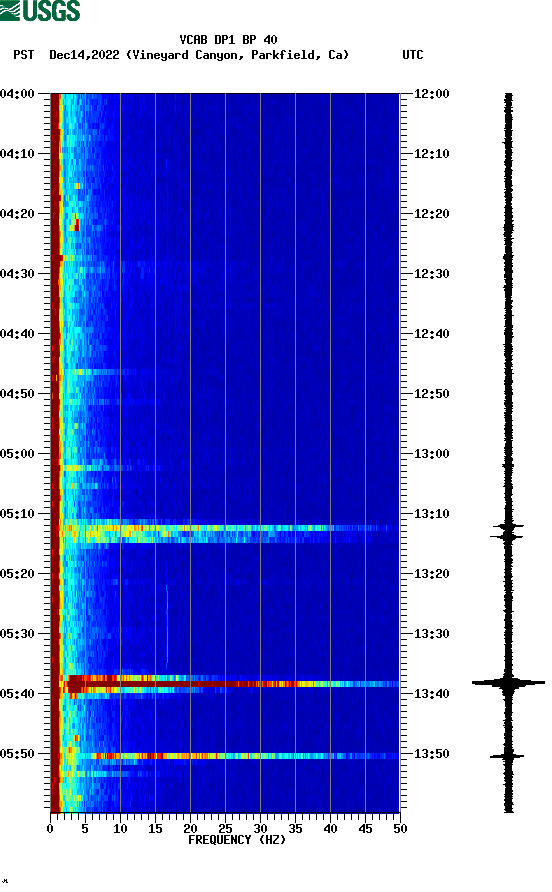Select the title 'VCAB DP1 BP 40'
552x892 pixels.
pos(228,40)
